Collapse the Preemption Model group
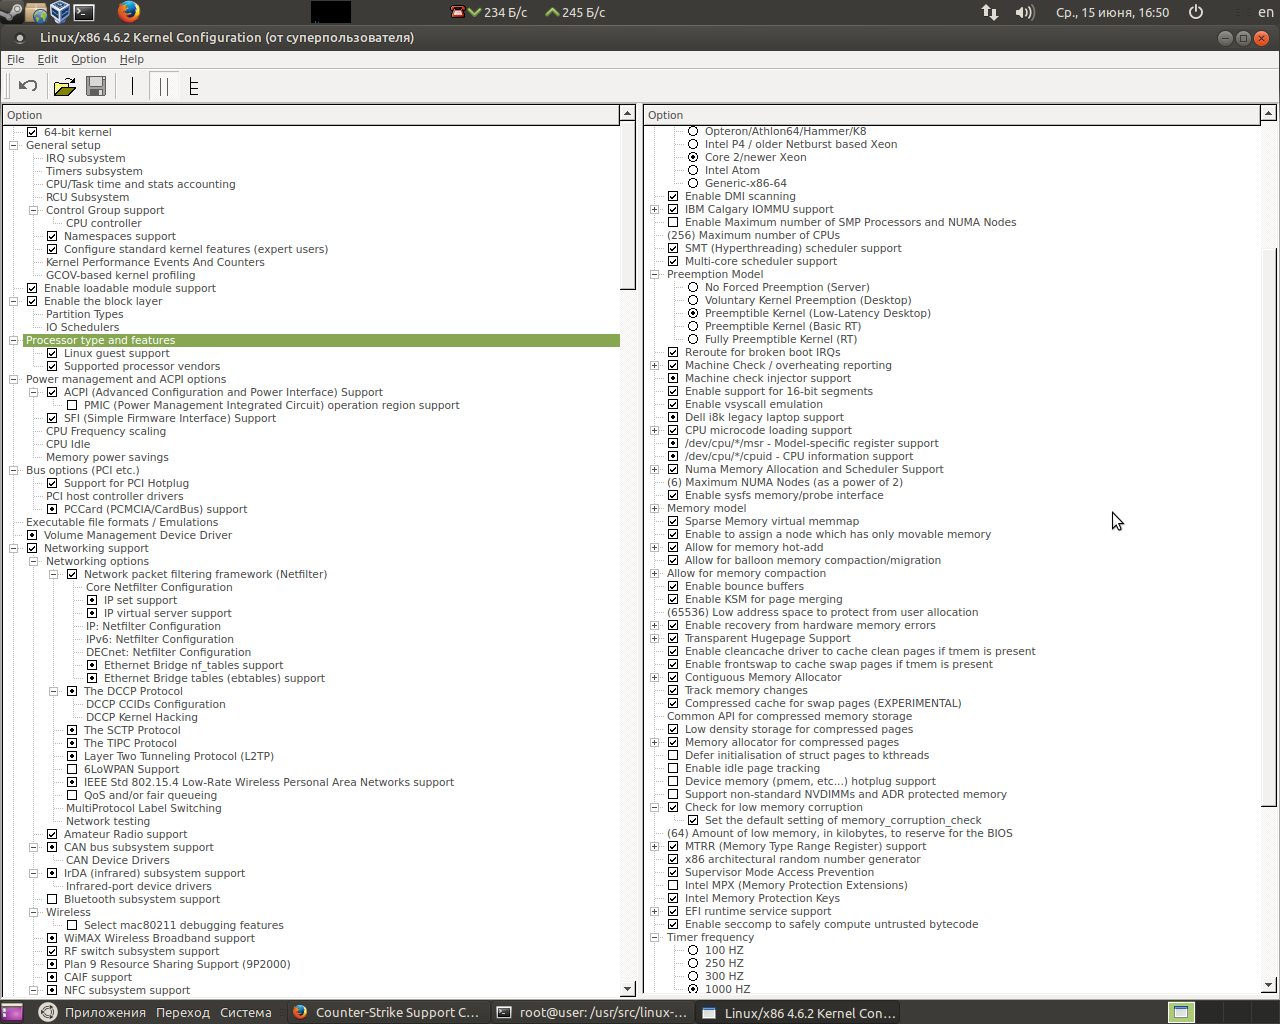Screen dimensions: 1280x1024 (655, 274)
